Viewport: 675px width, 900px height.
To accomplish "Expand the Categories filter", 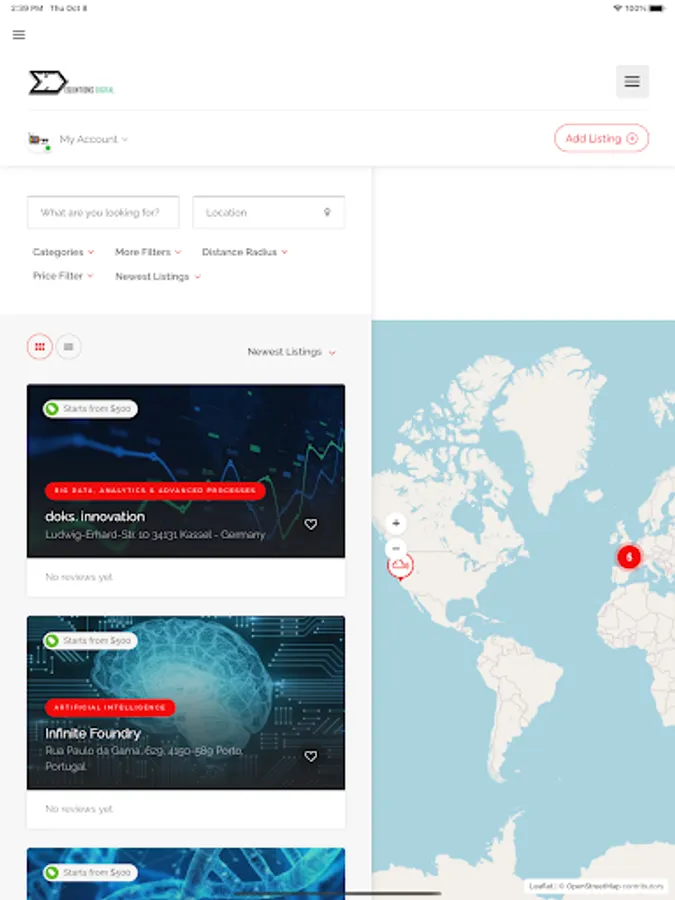I will 63,252.
